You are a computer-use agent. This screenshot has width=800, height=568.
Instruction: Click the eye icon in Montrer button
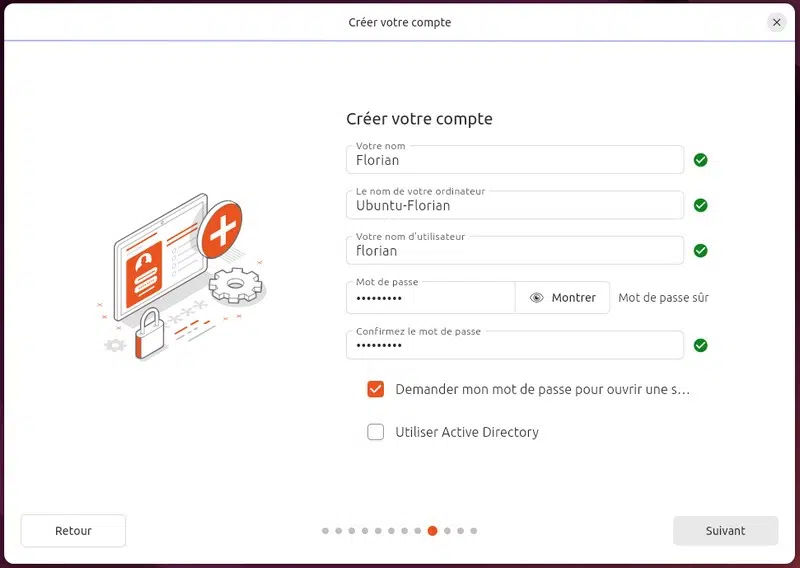tap(537, 298)
